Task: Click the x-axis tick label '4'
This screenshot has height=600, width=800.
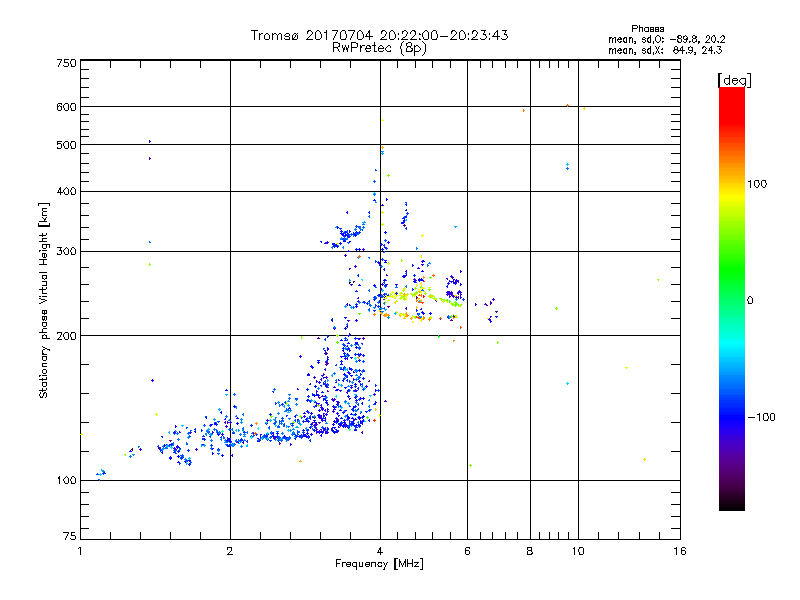Action: (380, 551)
